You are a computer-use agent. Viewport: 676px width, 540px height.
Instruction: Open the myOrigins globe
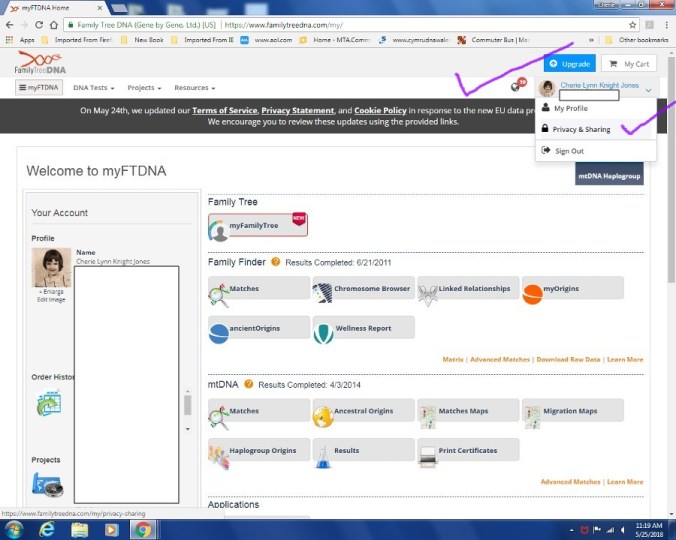point(573,289)
